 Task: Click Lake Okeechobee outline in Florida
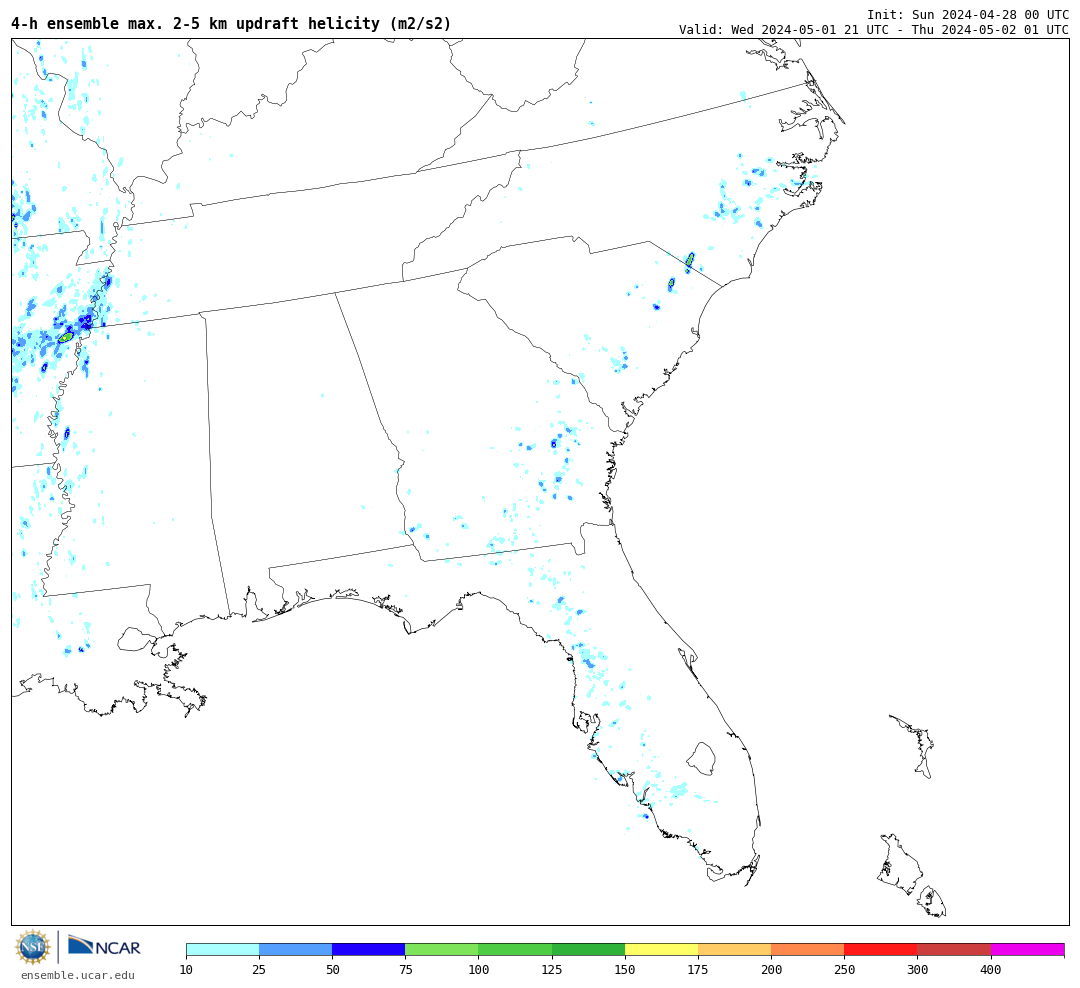tap(702, 759)
